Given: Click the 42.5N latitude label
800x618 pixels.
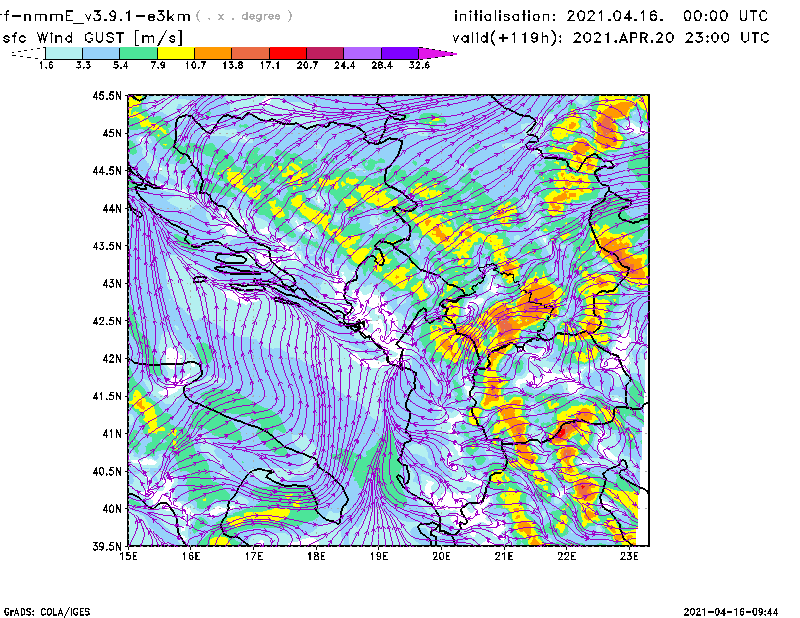Looking at the screenshot, I should pyautogui.click(x=107, y=321).
